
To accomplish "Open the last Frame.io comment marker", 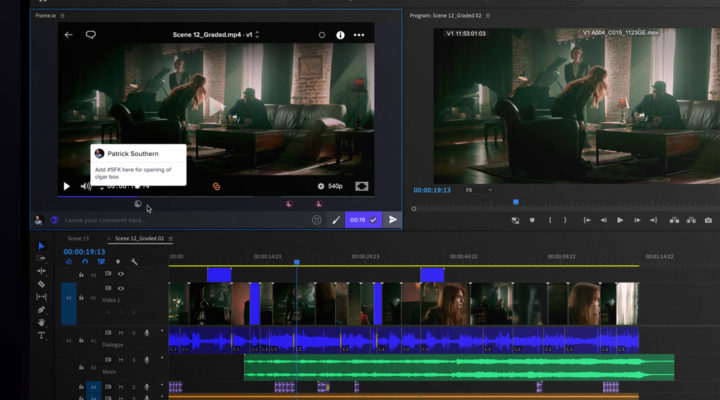I will (x=319, y=203).
